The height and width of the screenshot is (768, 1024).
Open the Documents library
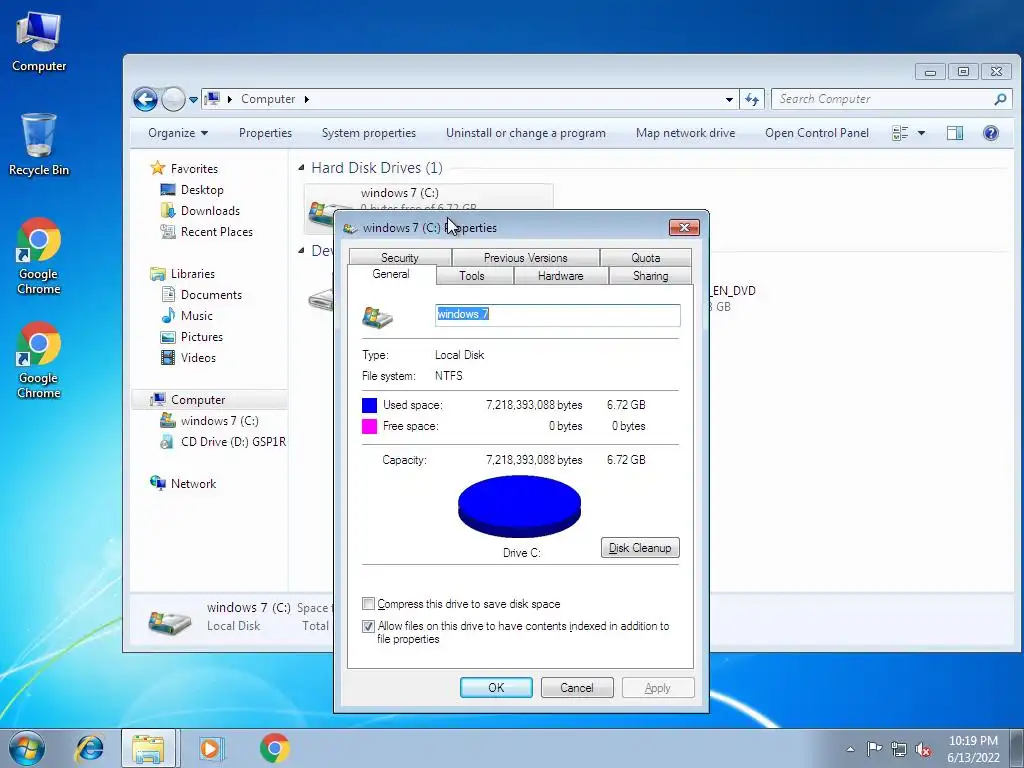(211, 295)
